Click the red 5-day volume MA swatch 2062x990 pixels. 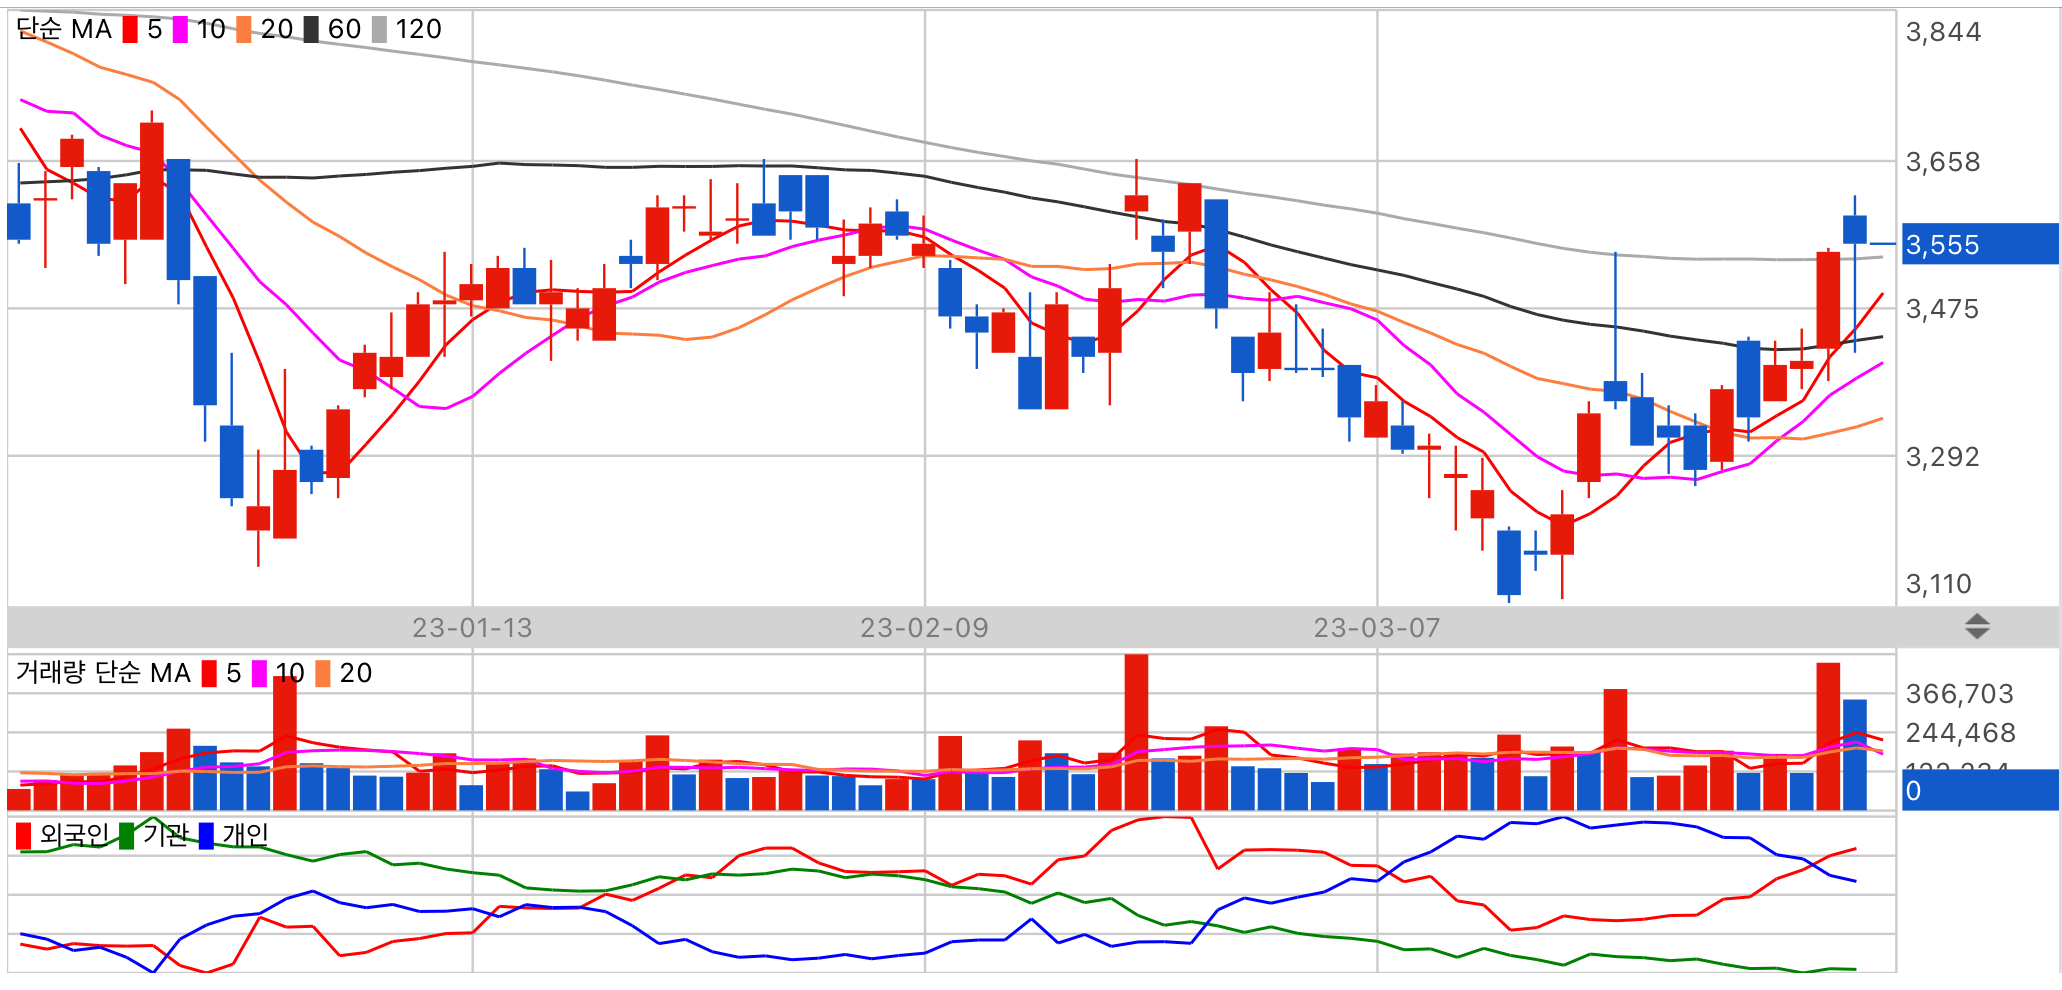pyautogui.click(x=209, y=674)
